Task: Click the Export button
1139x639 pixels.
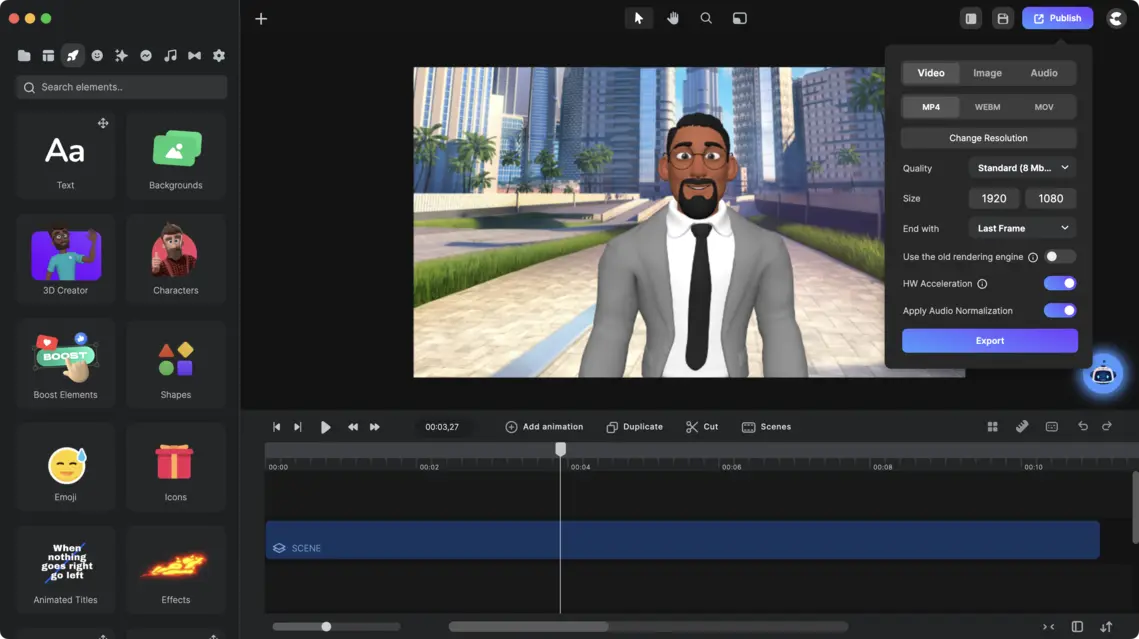Action: coord(989,341)
